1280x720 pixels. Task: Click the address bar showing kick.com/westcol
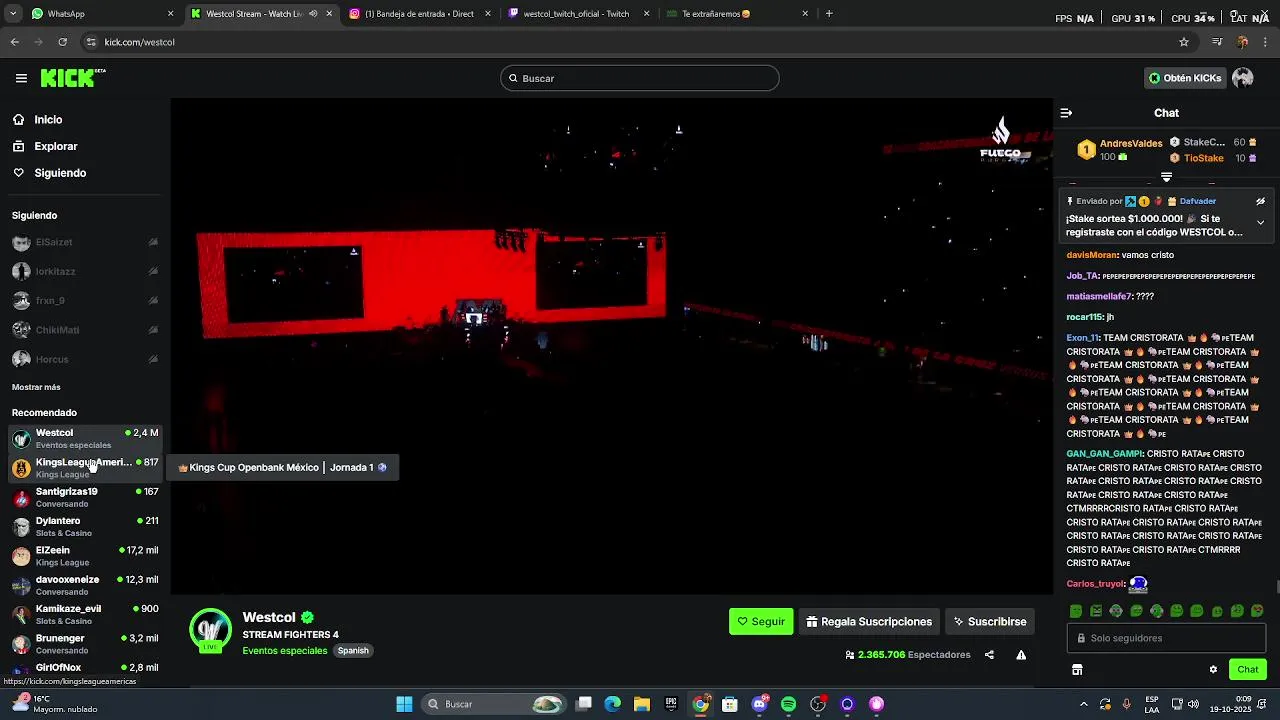click(640, 42)
